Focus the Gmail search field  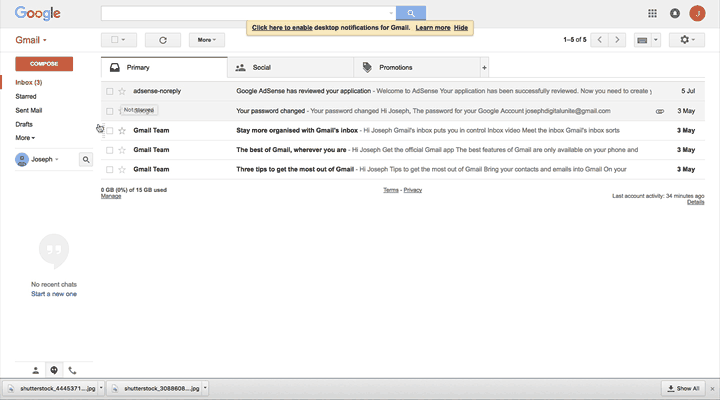(248, 13)
